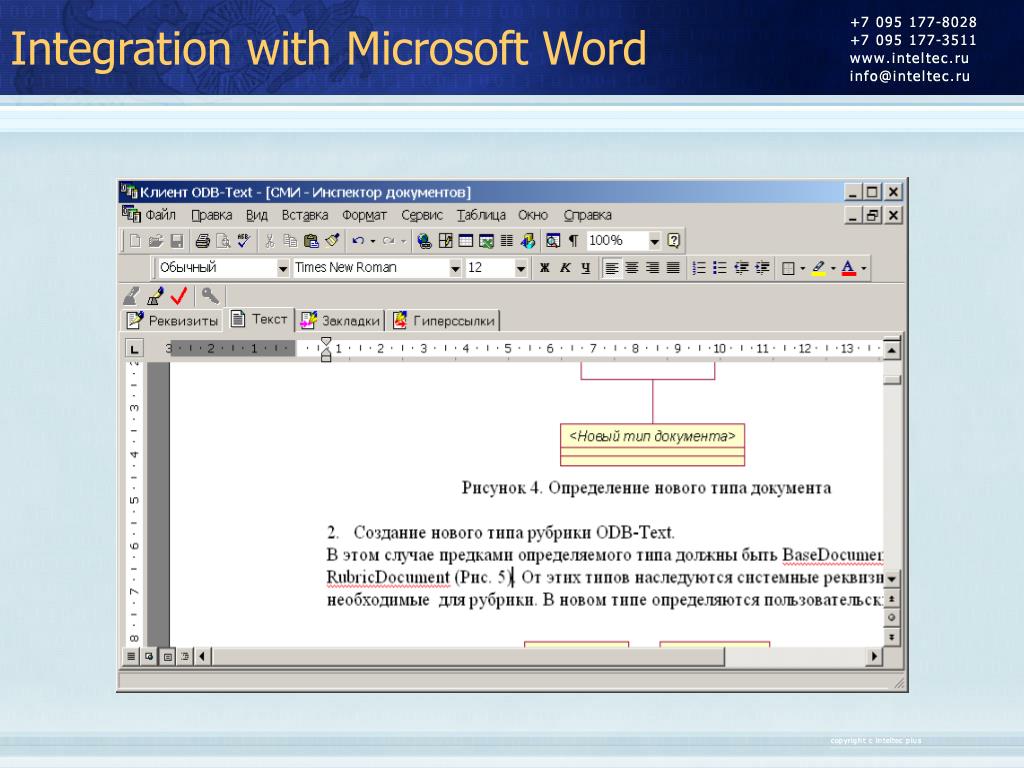This screenshot has height=768, width=1024.
Task: Open Print Preview
Action: click(223, 241)
